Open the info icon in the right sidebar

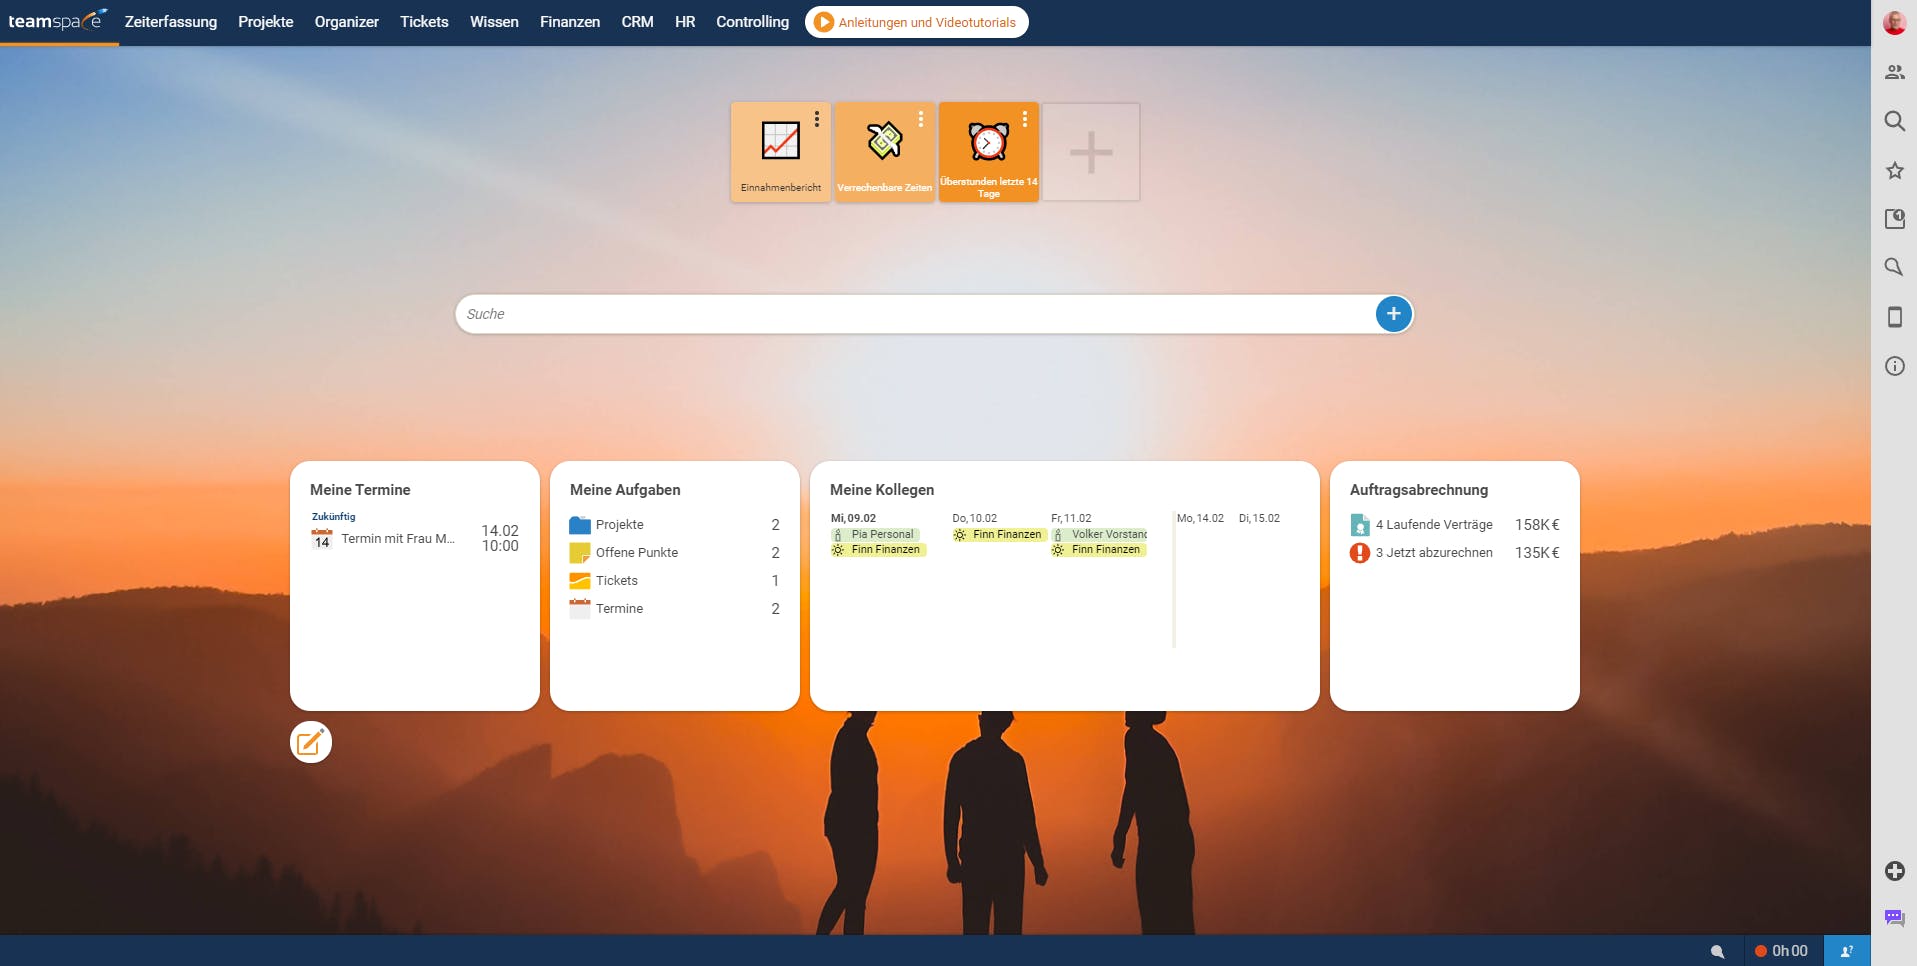pyautogui.click(x=1895, y=366)
